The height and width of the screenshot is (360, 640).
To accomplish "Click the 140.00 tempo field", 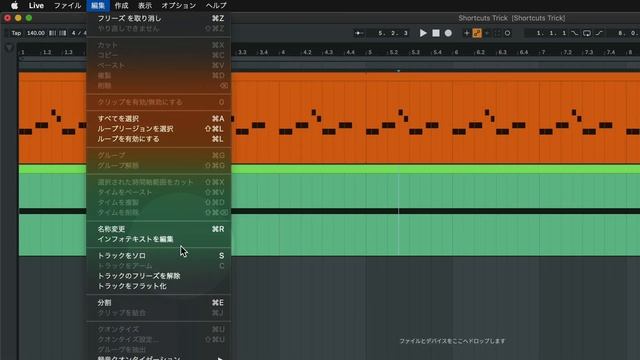I will click(x=36, y=33).
